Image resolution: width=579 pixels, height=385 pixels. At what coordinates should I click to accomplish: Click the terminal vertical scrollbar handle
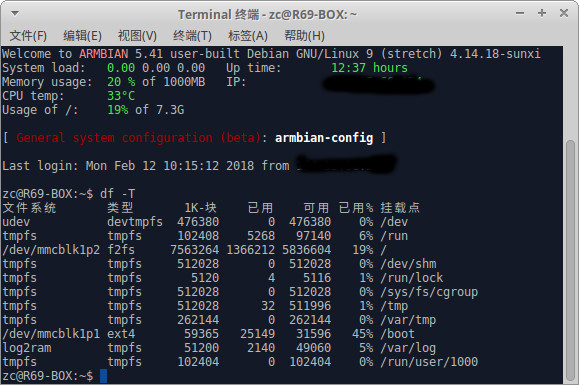coord(571,260)
